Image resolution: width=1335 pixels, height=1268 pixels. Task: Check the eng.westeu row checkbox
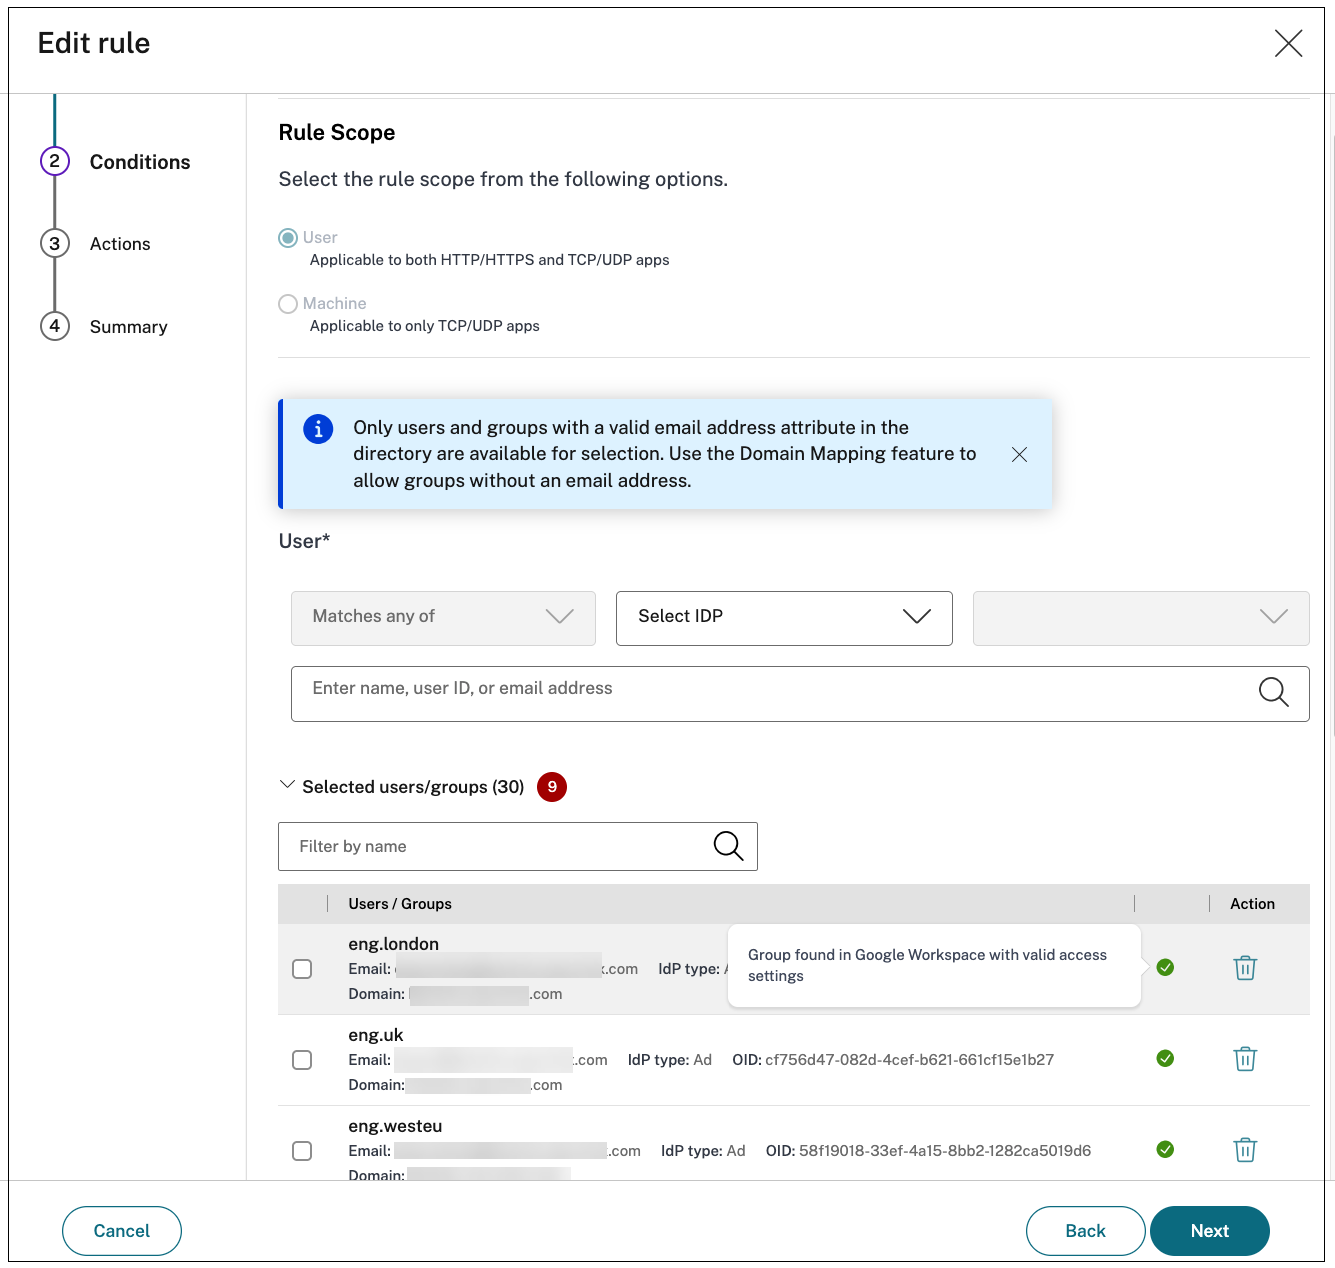coord(302,1151)
